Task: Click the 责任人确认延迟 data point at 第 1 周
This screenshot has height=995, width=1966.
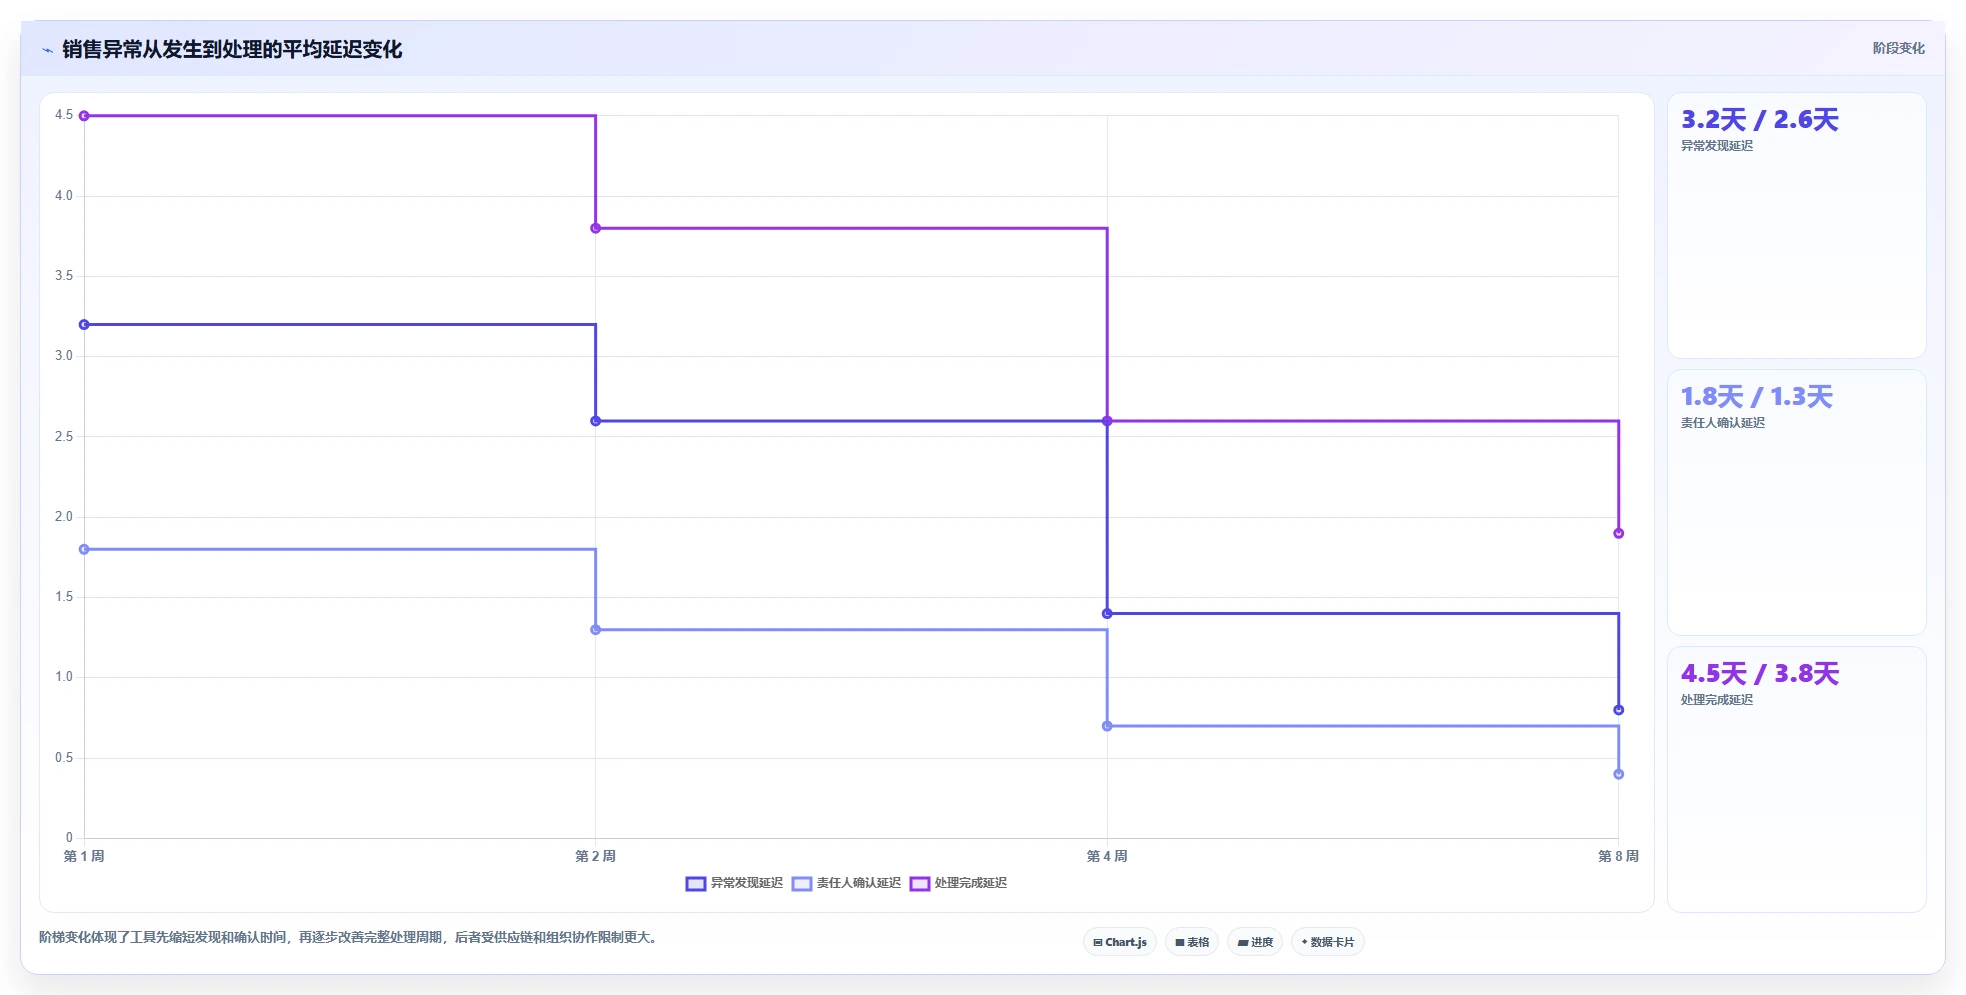Action: click(84, 549)
